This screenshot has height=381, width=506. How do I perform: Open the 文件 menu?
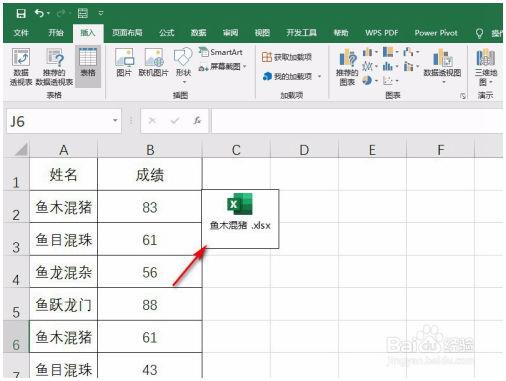[x=21, y=33]
